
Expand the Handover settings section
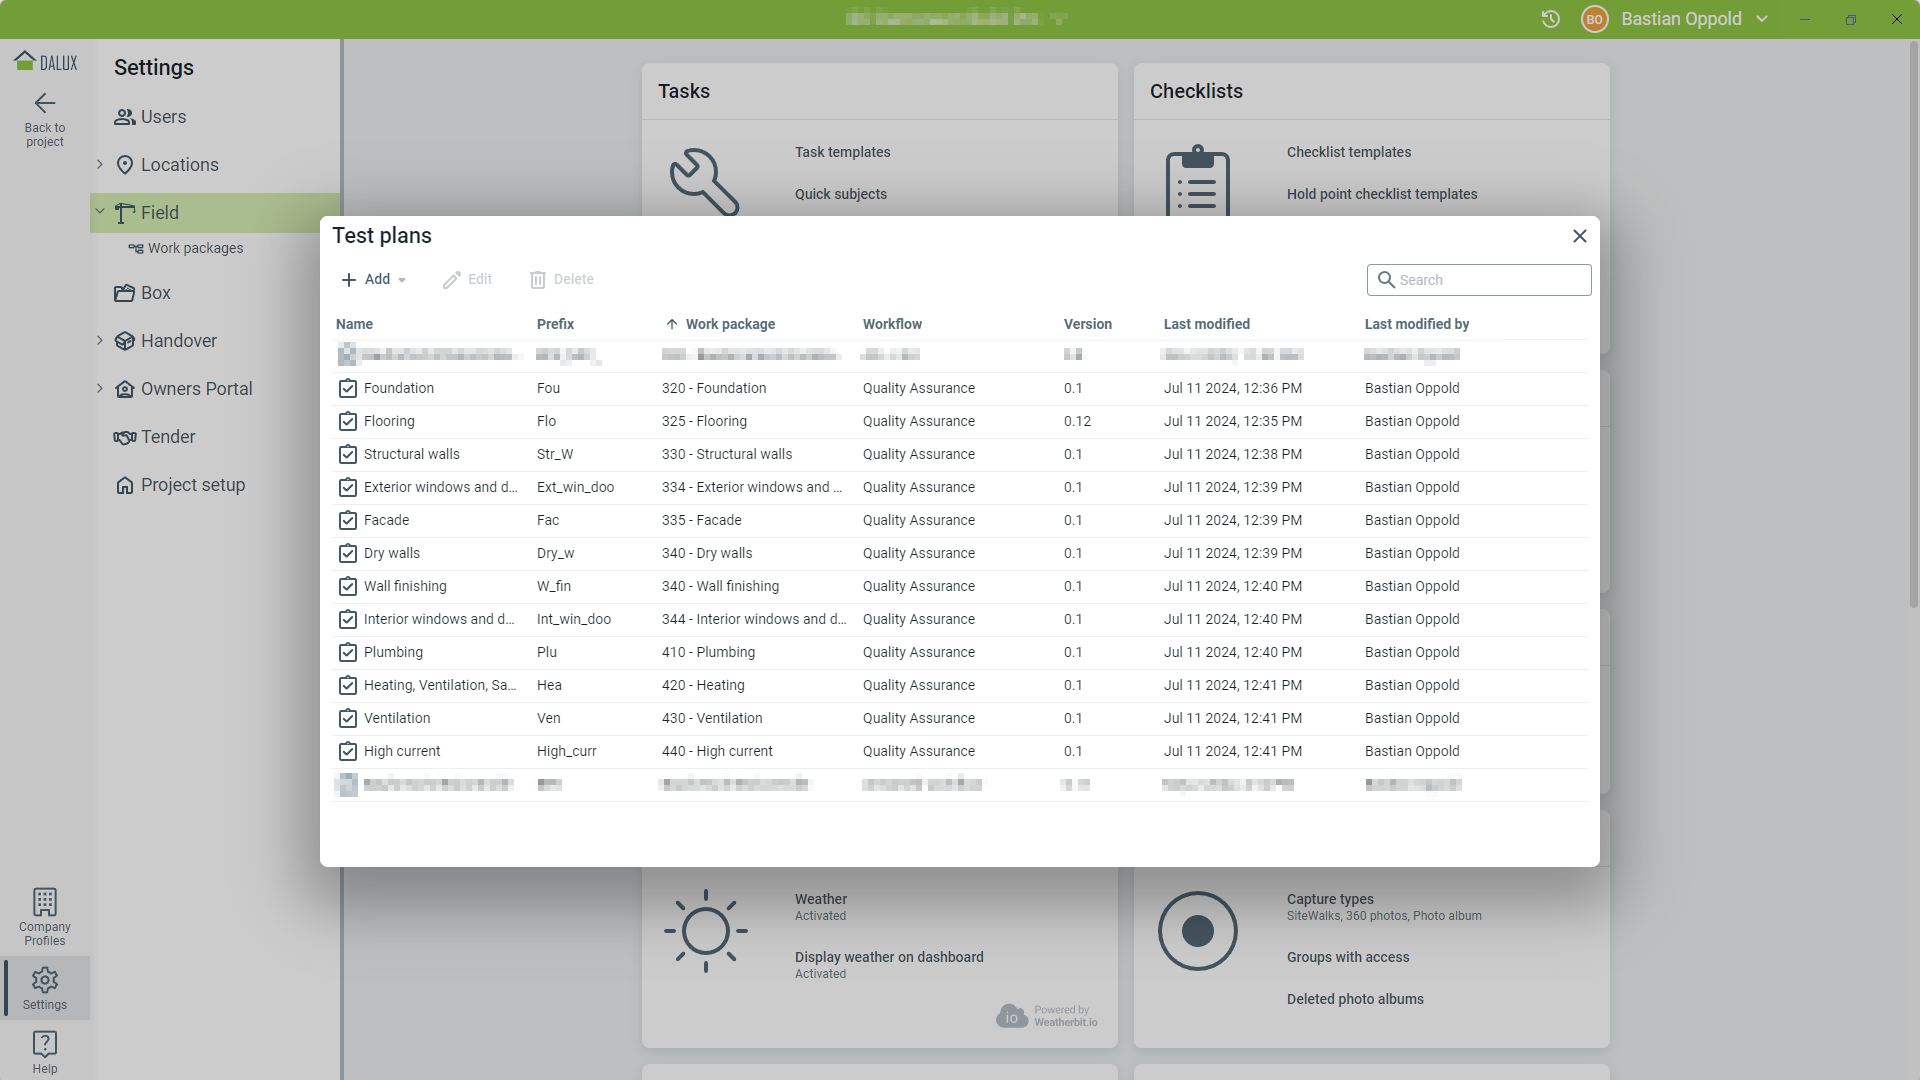click(100, 341)
